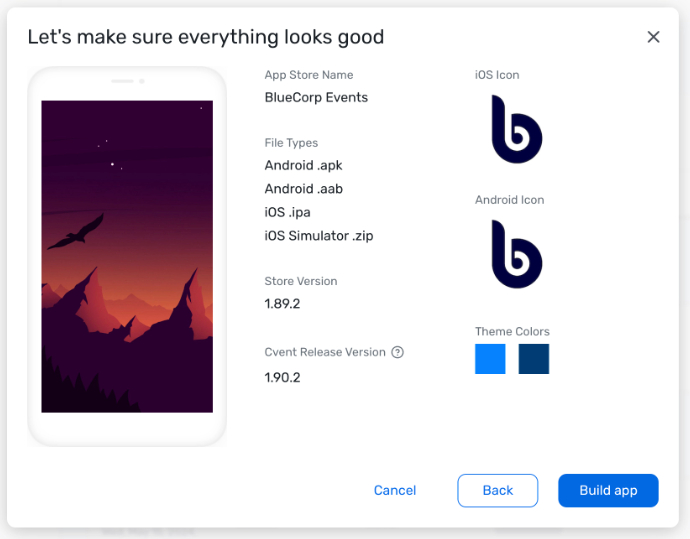Cancel the app build dialog
690x539 pixels.
[395, 490]
